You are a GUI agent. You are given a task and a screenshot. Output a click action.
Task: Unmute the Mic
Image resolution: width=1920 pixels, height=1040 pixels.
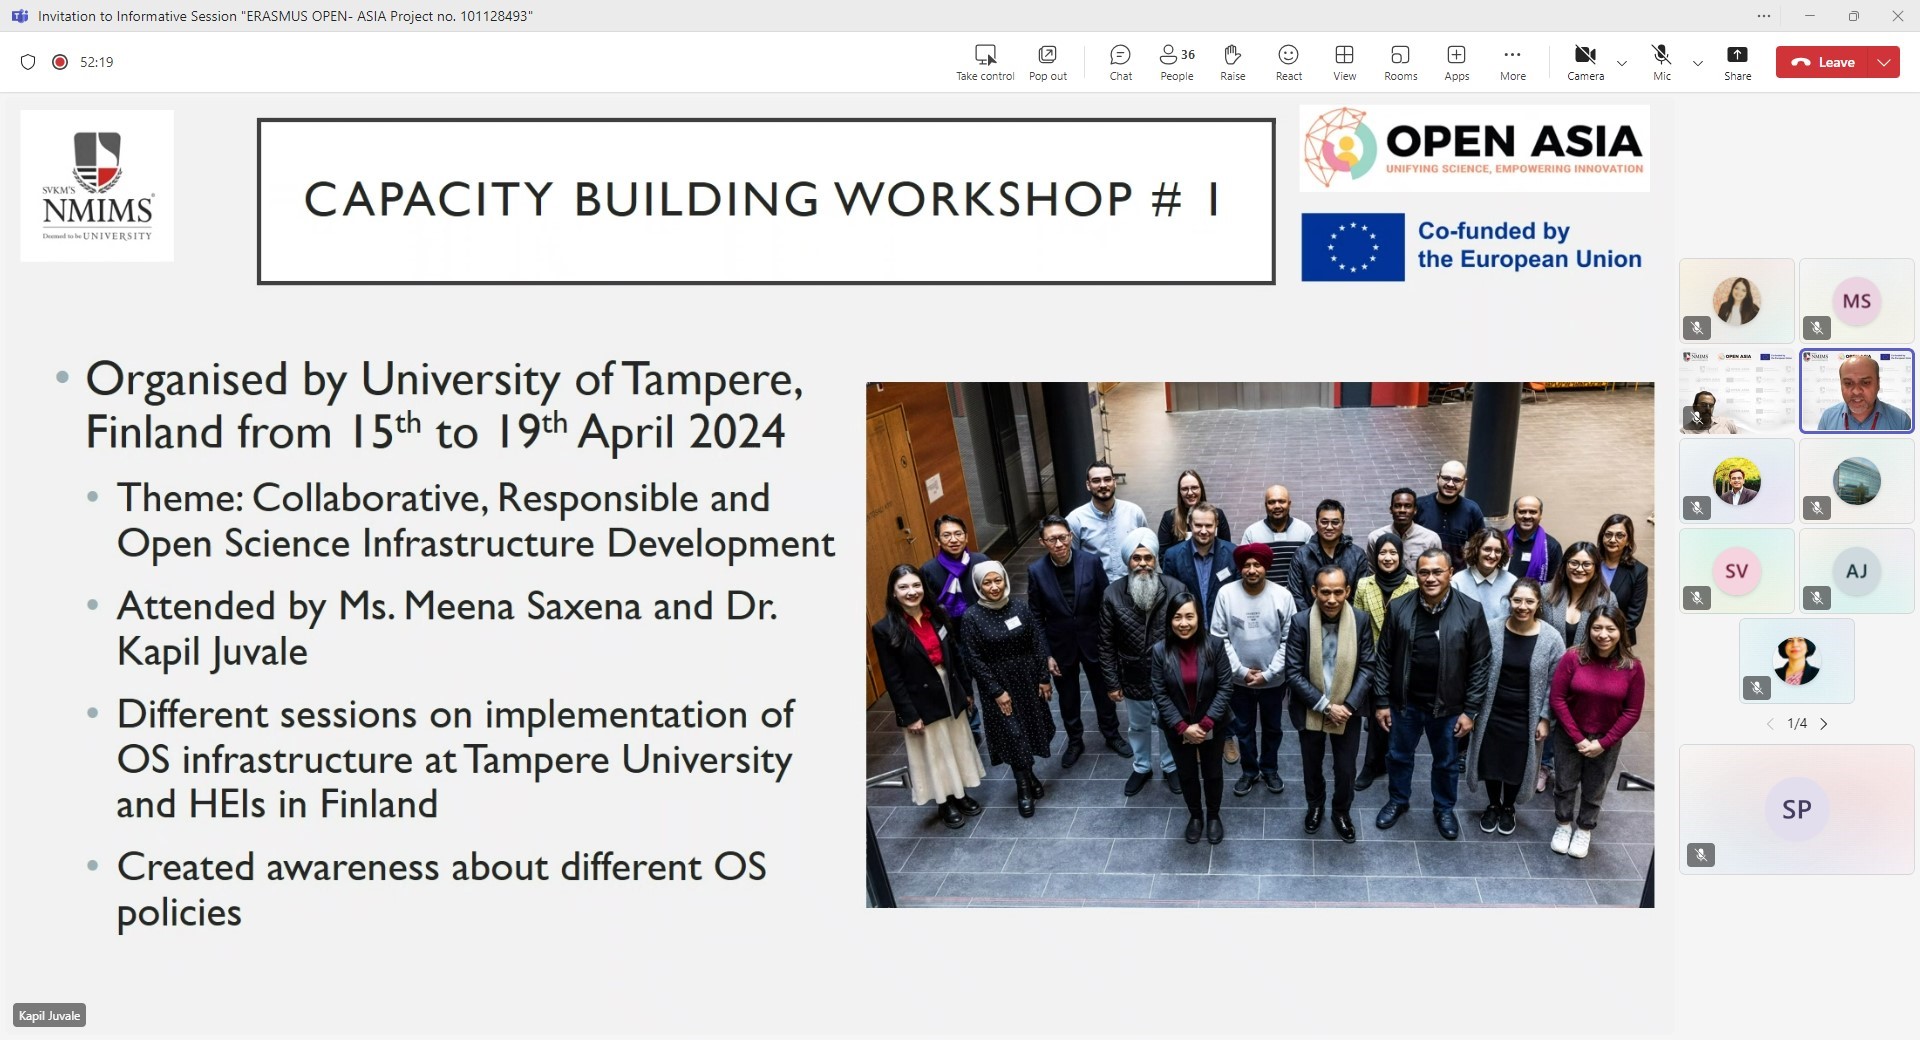pyautogui.click(x=1662, y=62)
